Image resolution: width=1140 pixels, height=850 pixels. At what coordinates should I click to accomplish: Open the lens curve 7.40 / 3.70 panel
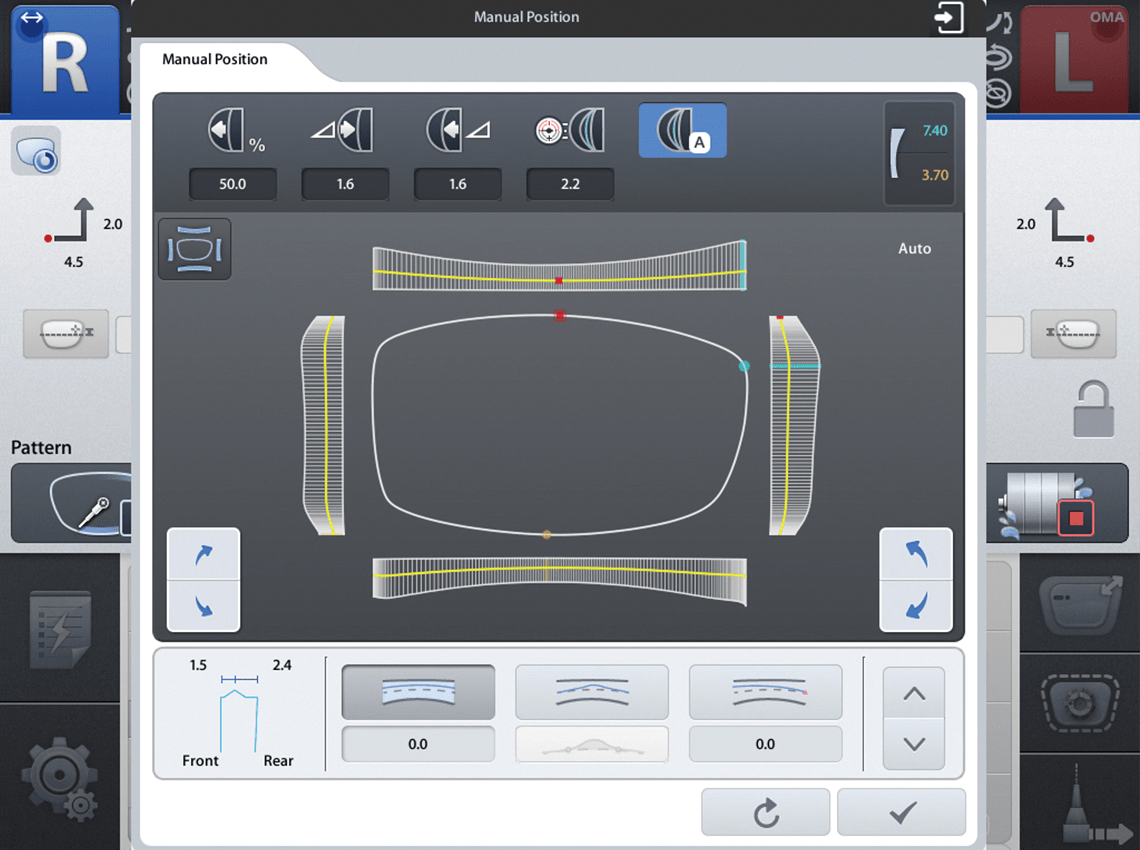(x=919, y=153)
